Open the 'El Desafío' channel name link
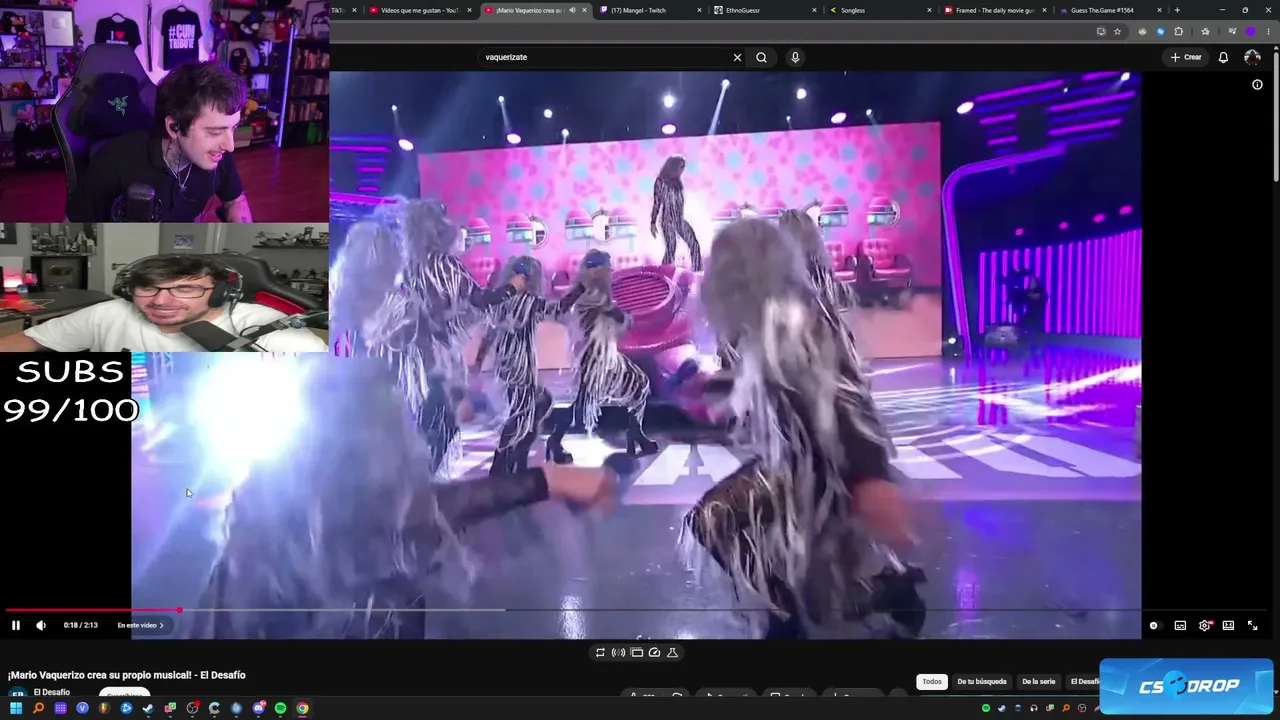Viewport: 1280px width, 720px height. [52, 692]
